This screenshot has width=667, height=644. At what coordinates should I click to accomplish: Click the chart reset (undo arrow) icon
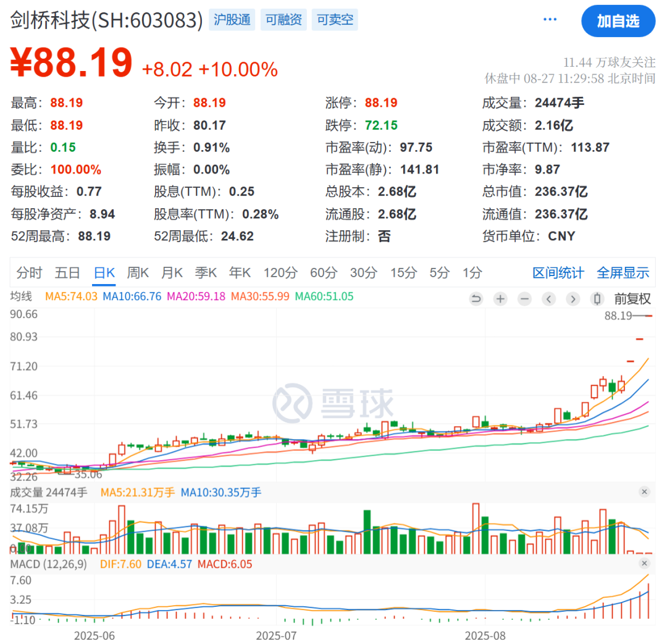(x=476, y=299)
